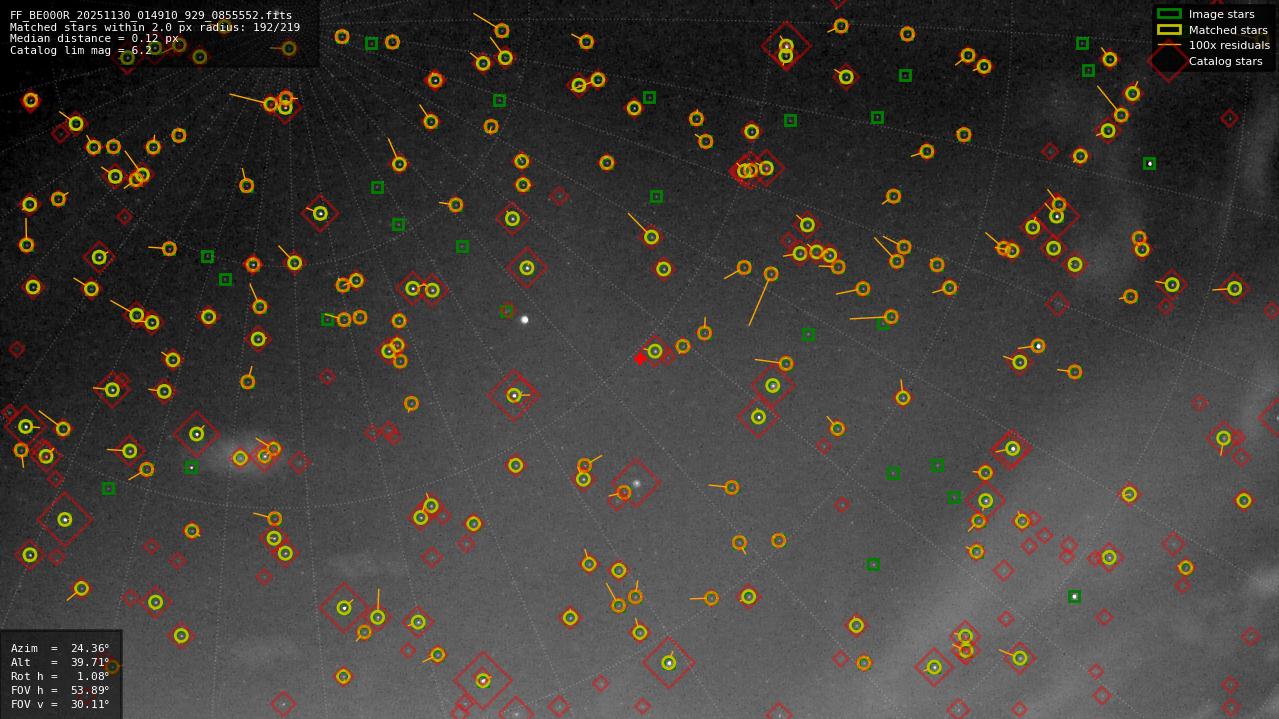Click the orange 100x residuals legend line

(x=1169, y=45)
